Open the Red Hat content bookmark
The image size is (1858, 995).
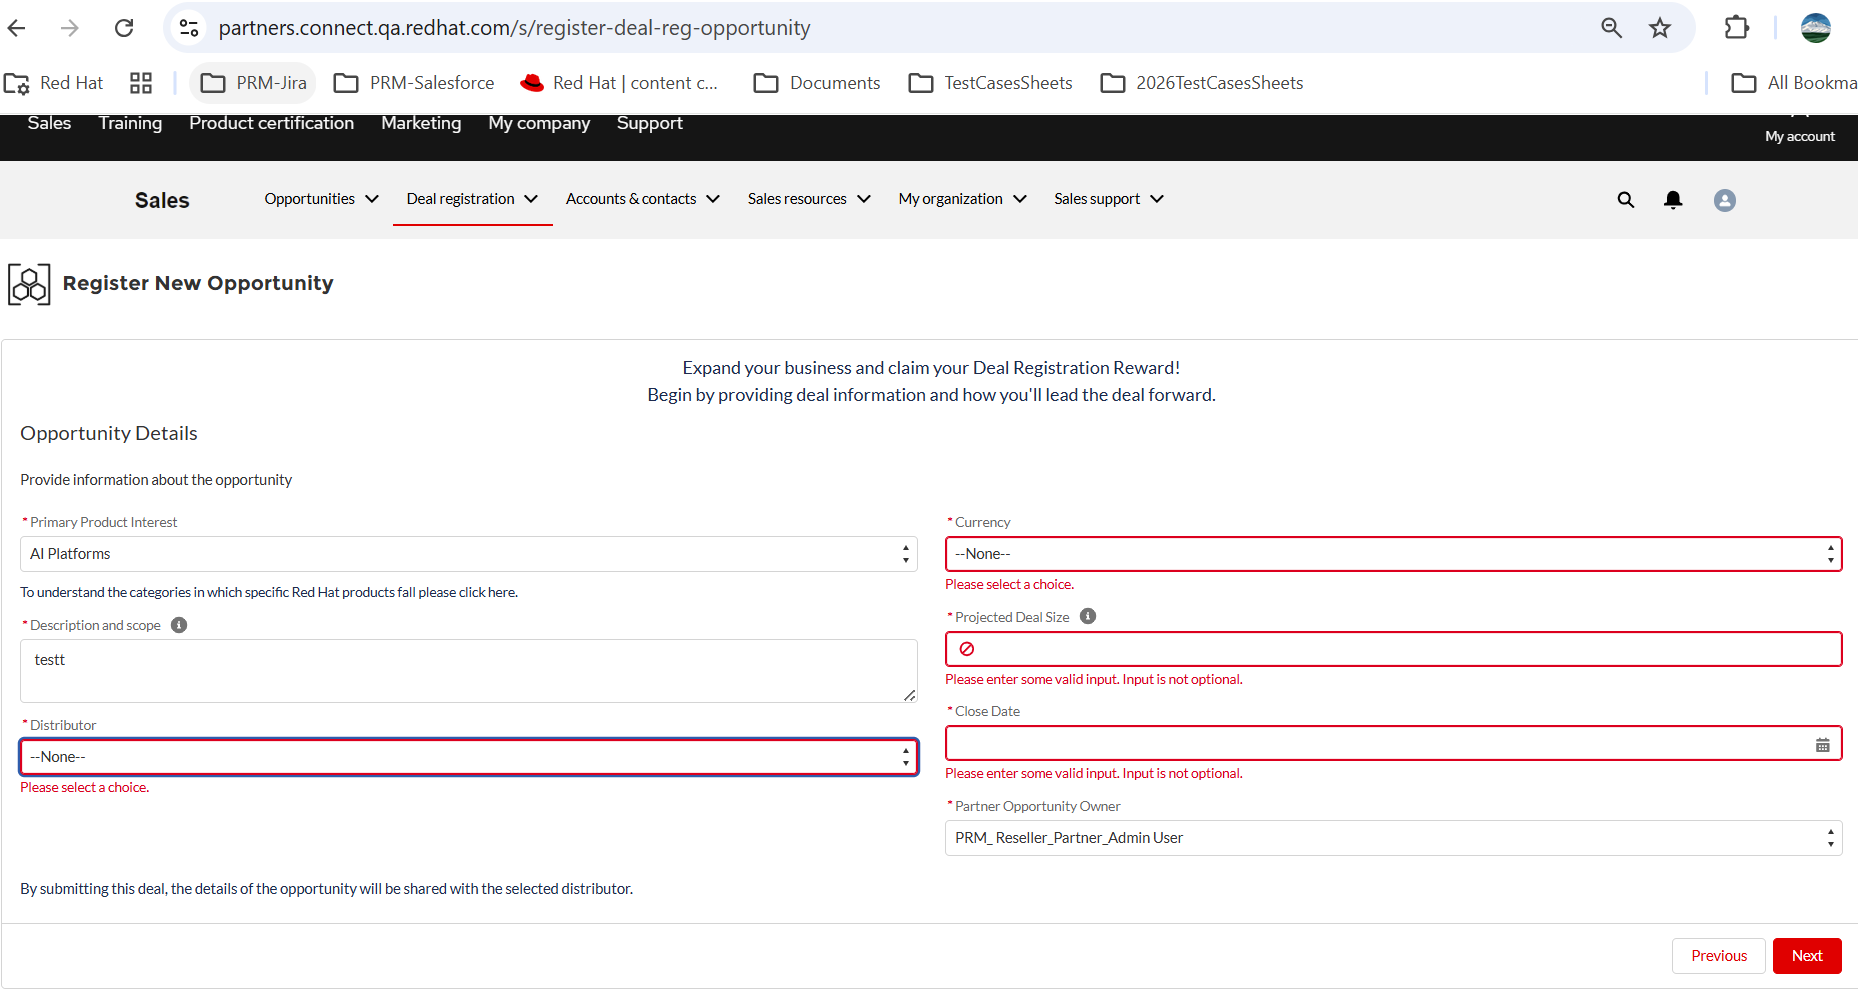point(619,83)
